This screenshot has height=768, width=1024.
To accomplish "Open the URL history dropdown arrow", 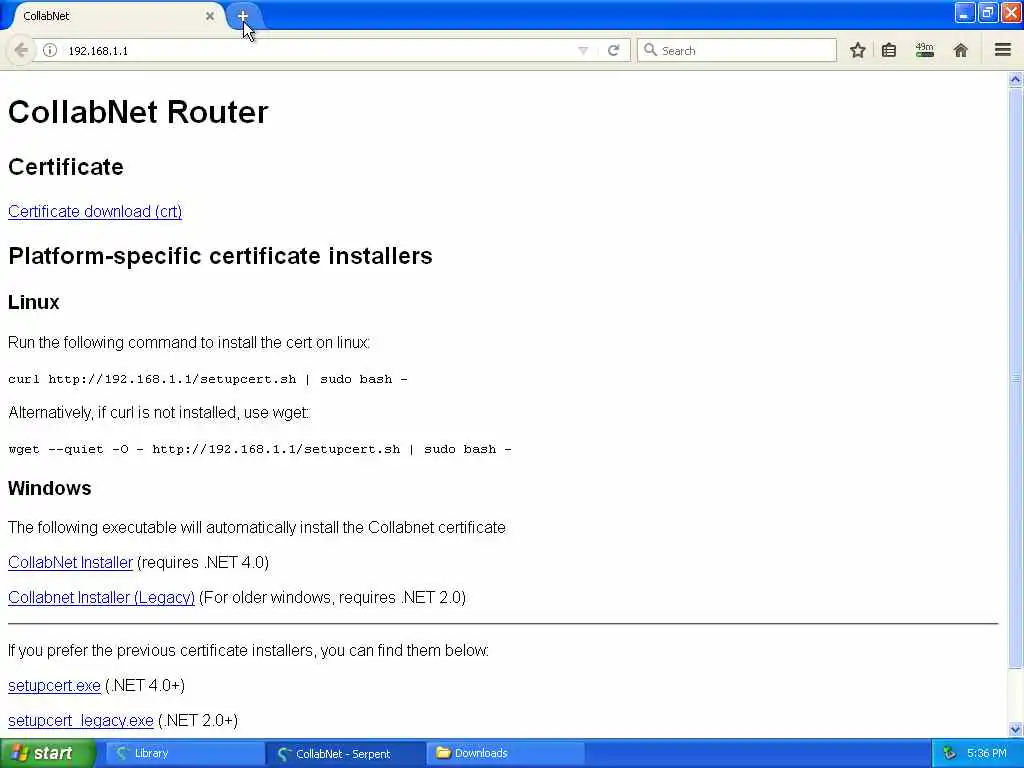I will (583, 50).
